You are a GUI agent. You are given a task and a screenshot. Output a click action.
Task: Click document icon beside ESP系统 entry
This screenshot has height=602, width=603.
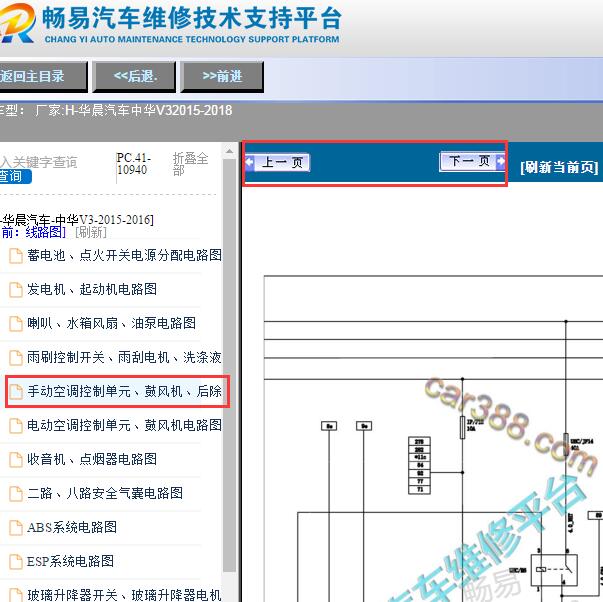pos(16,562)
